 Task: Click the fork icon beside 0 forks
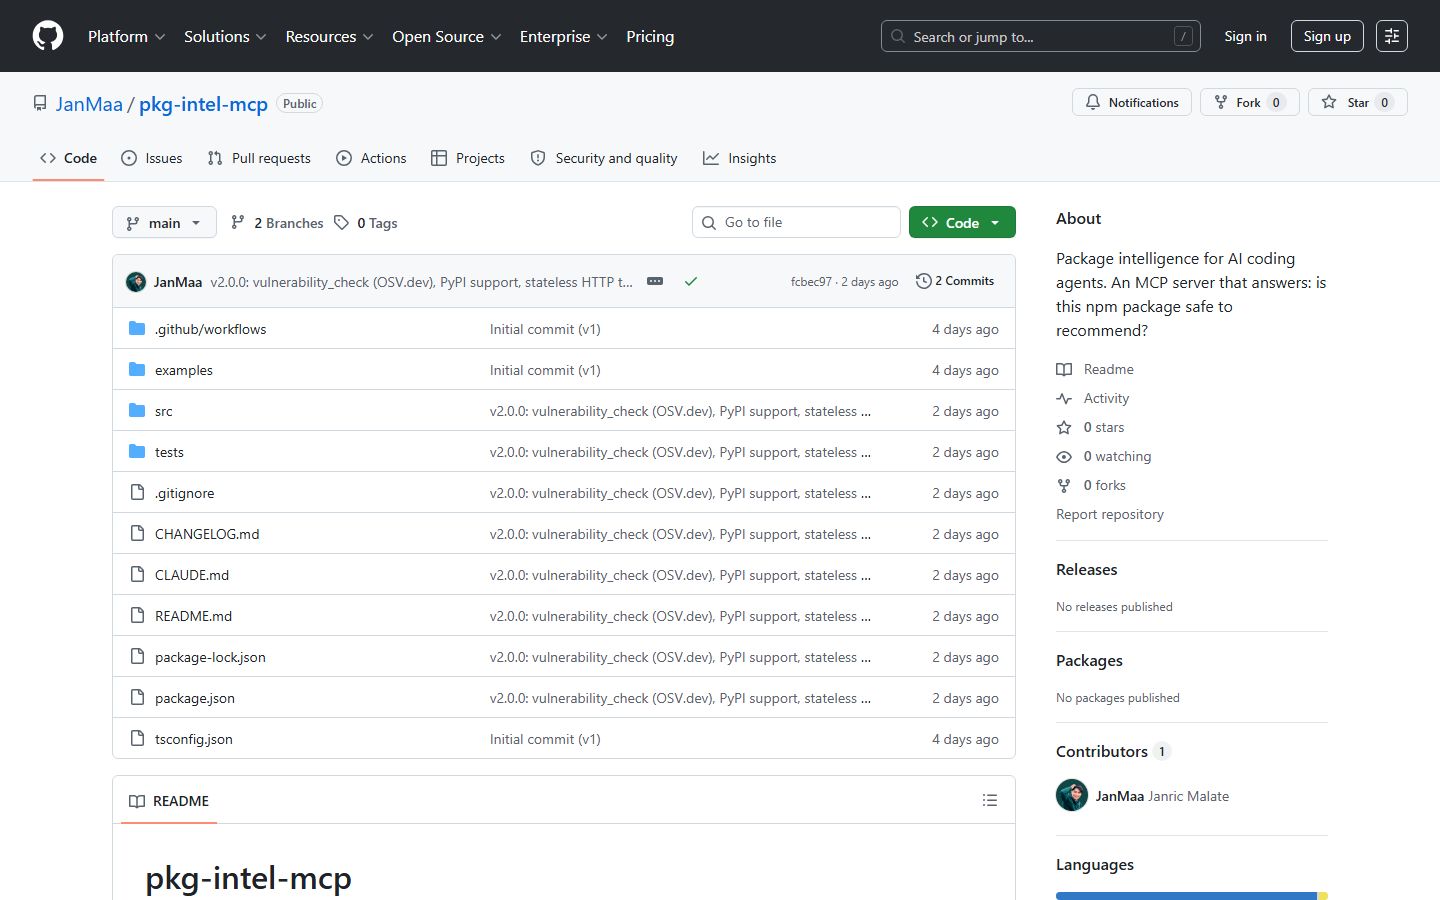(1064, 485)
